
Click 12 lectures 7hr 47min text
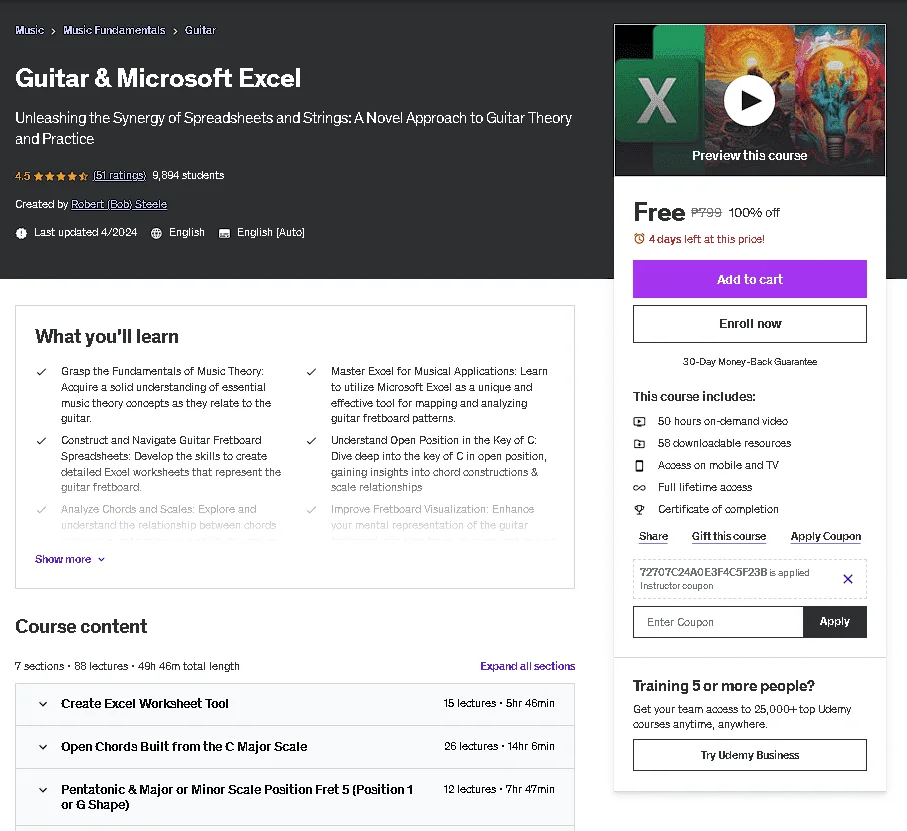tap(499, 789)
